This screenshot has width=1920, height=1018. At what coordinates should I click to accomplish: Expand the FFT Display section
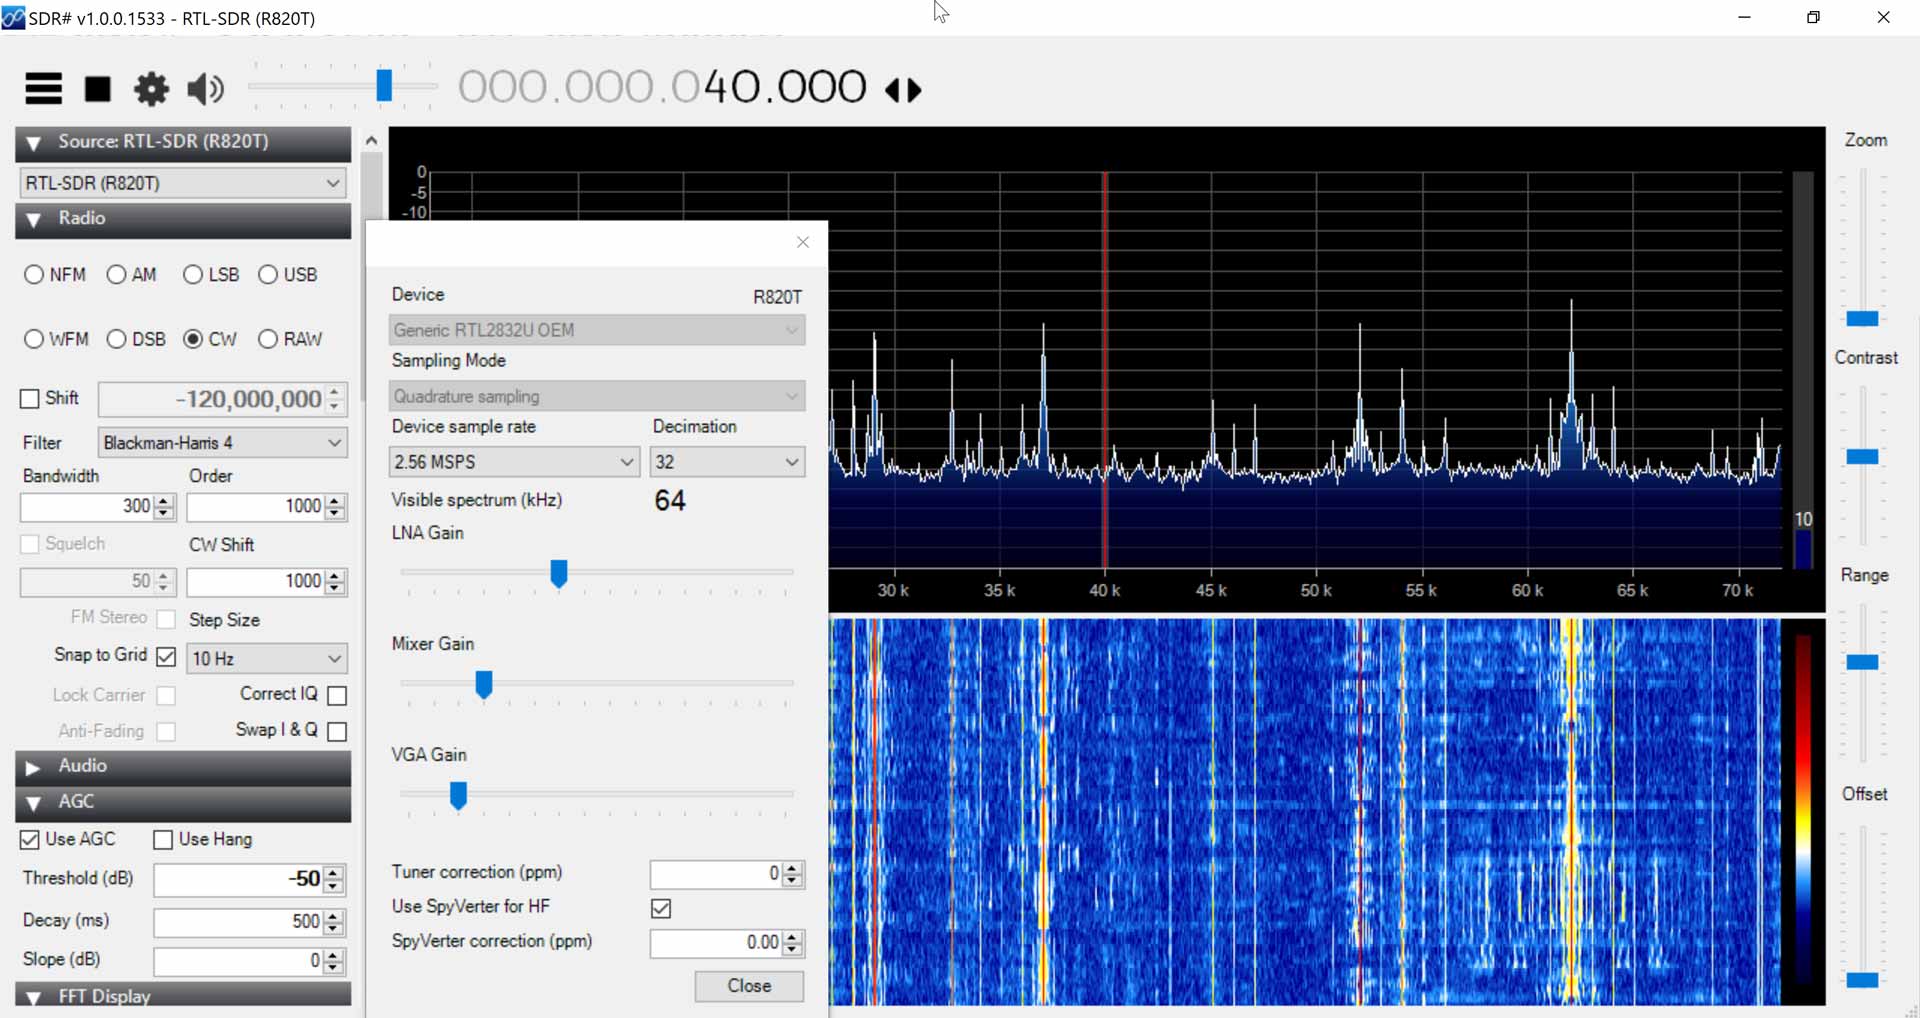point(33,996)
